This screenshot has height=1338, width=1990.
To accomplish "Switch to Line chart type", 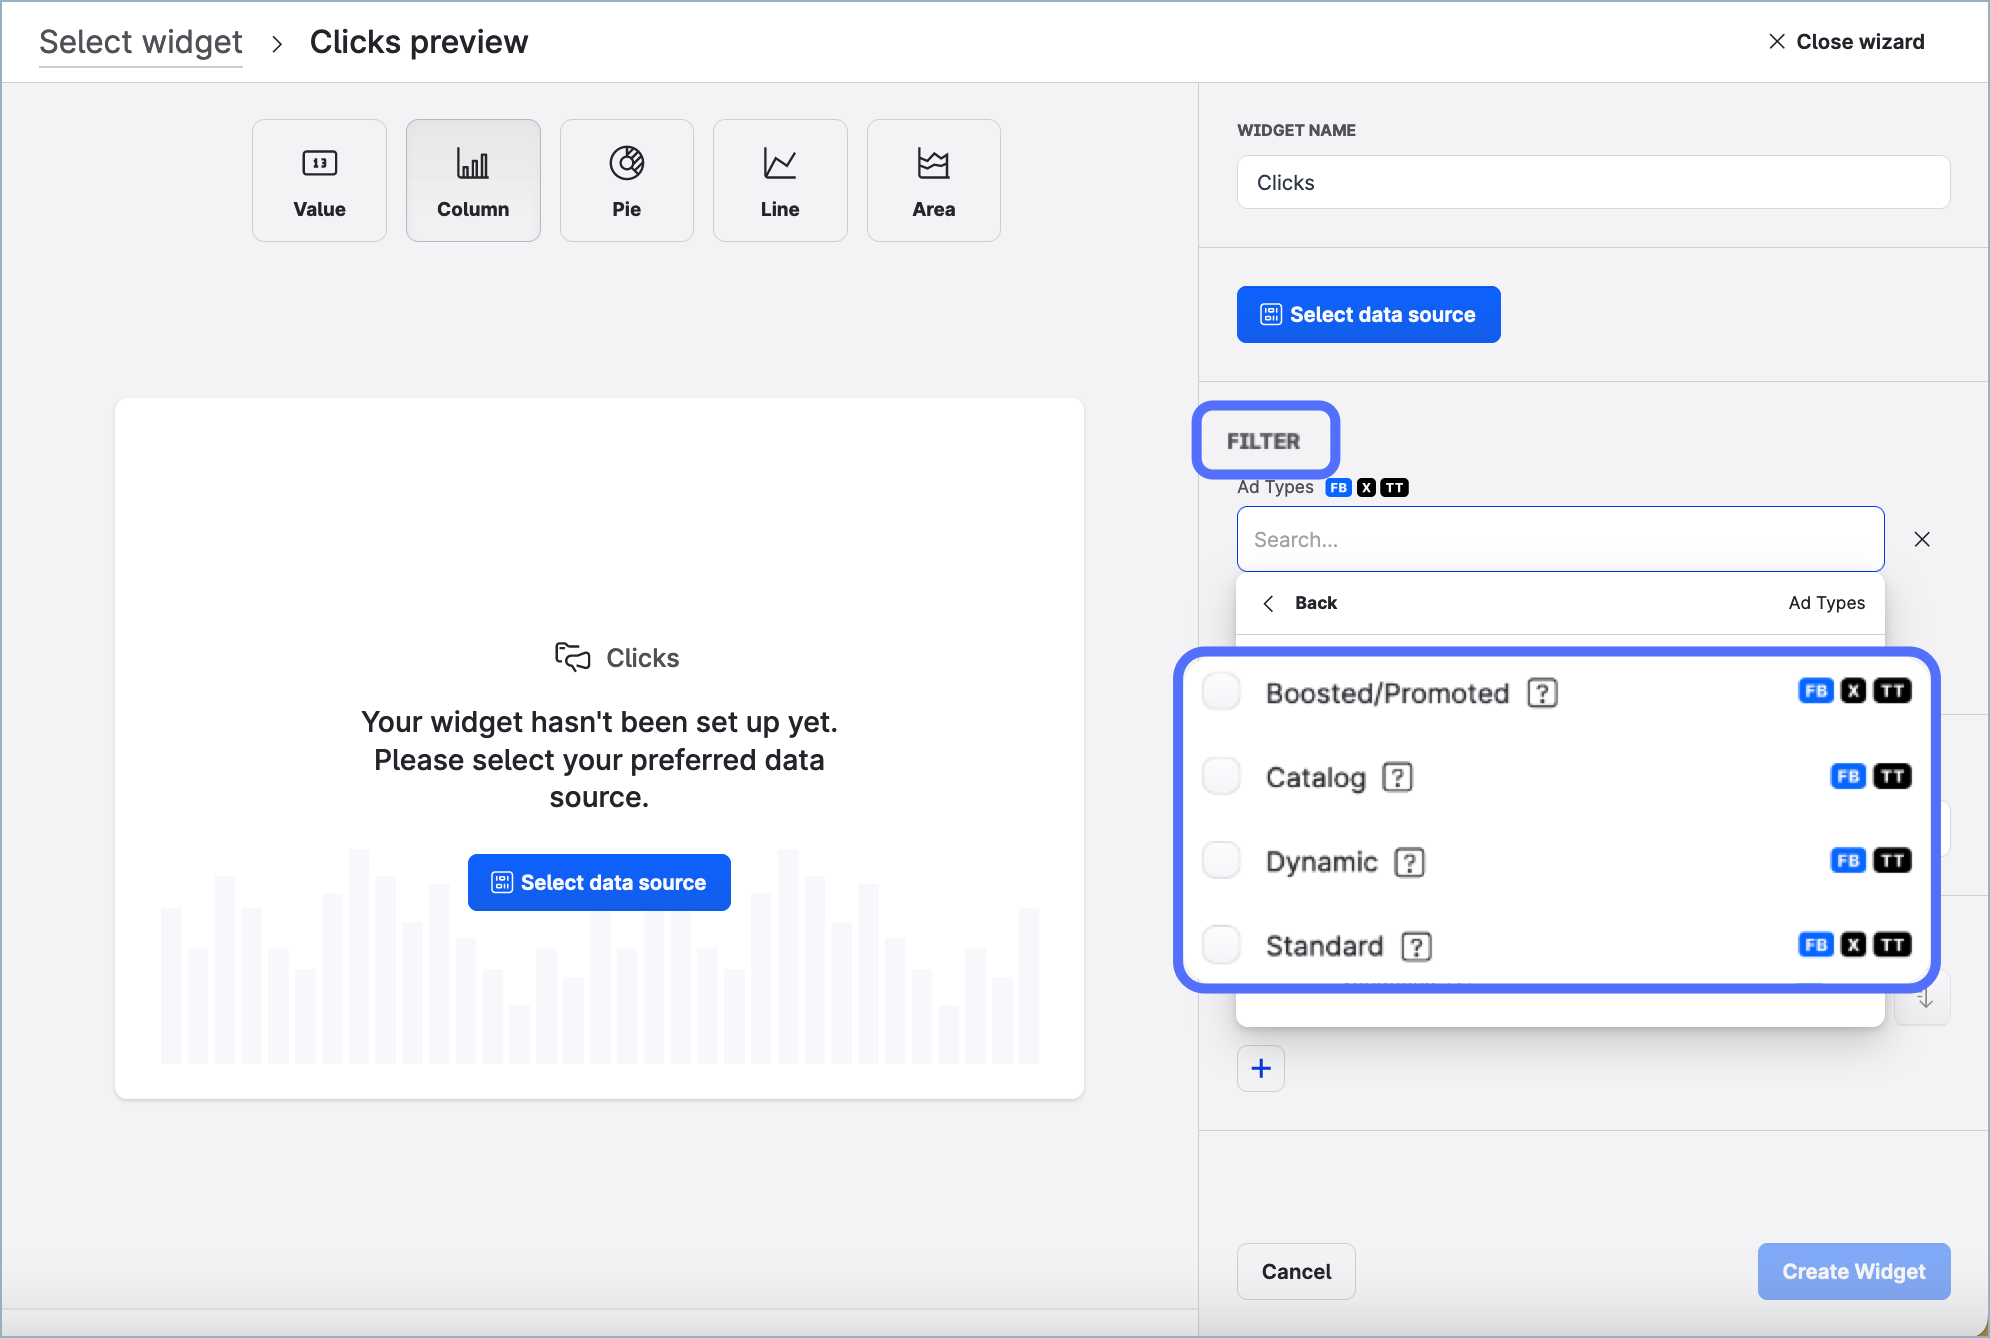I will point(779,181).
